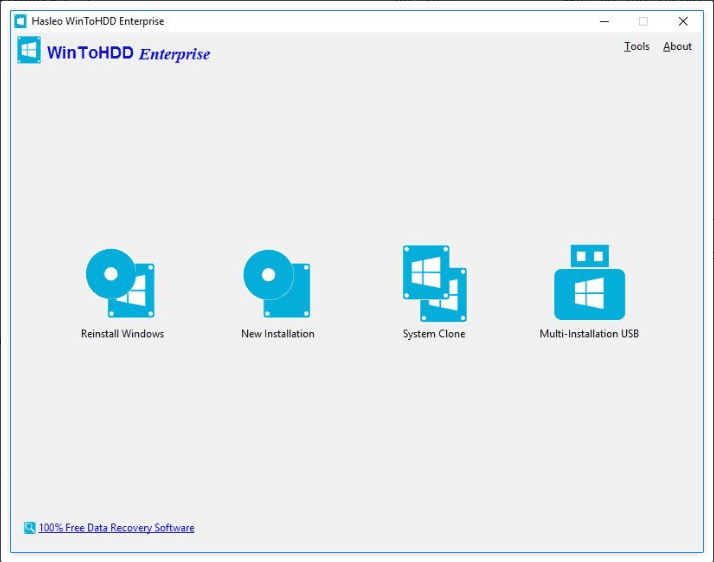Launch the System Clone icon
The height and width of the screenshot is (562, 714).
point(435,283)
